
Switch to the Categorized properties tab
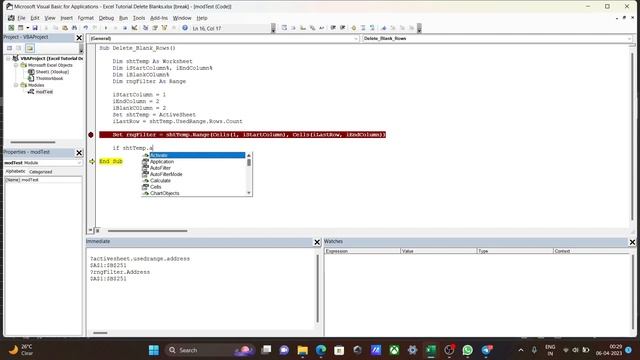click(40, 172)
